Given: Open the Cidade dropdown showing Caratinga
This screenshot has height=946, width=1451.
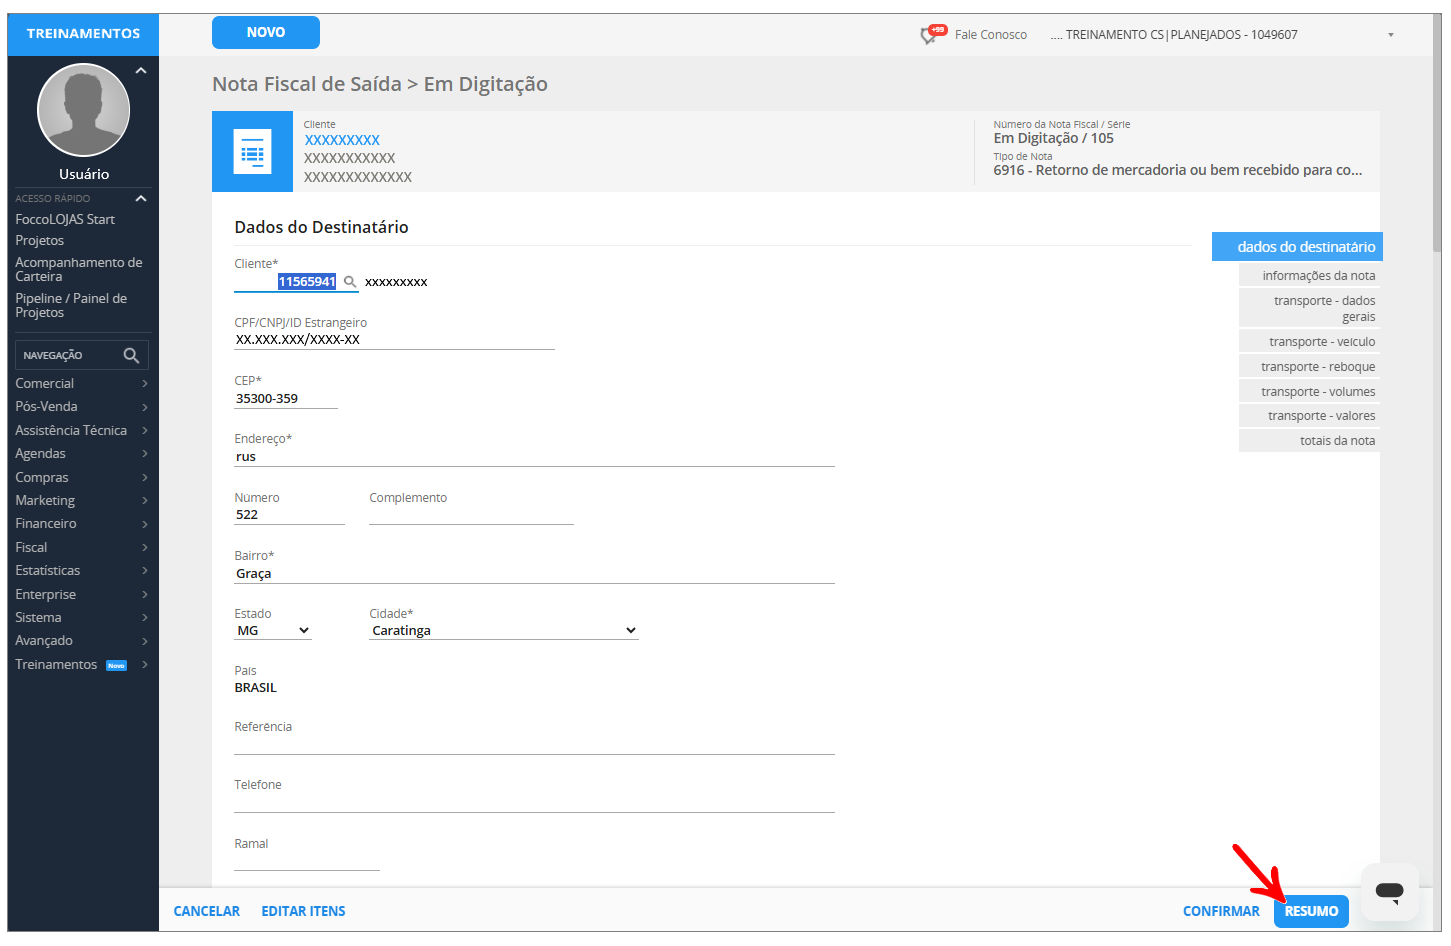Looking at the screenshot, I should click(x=503, y=631).
